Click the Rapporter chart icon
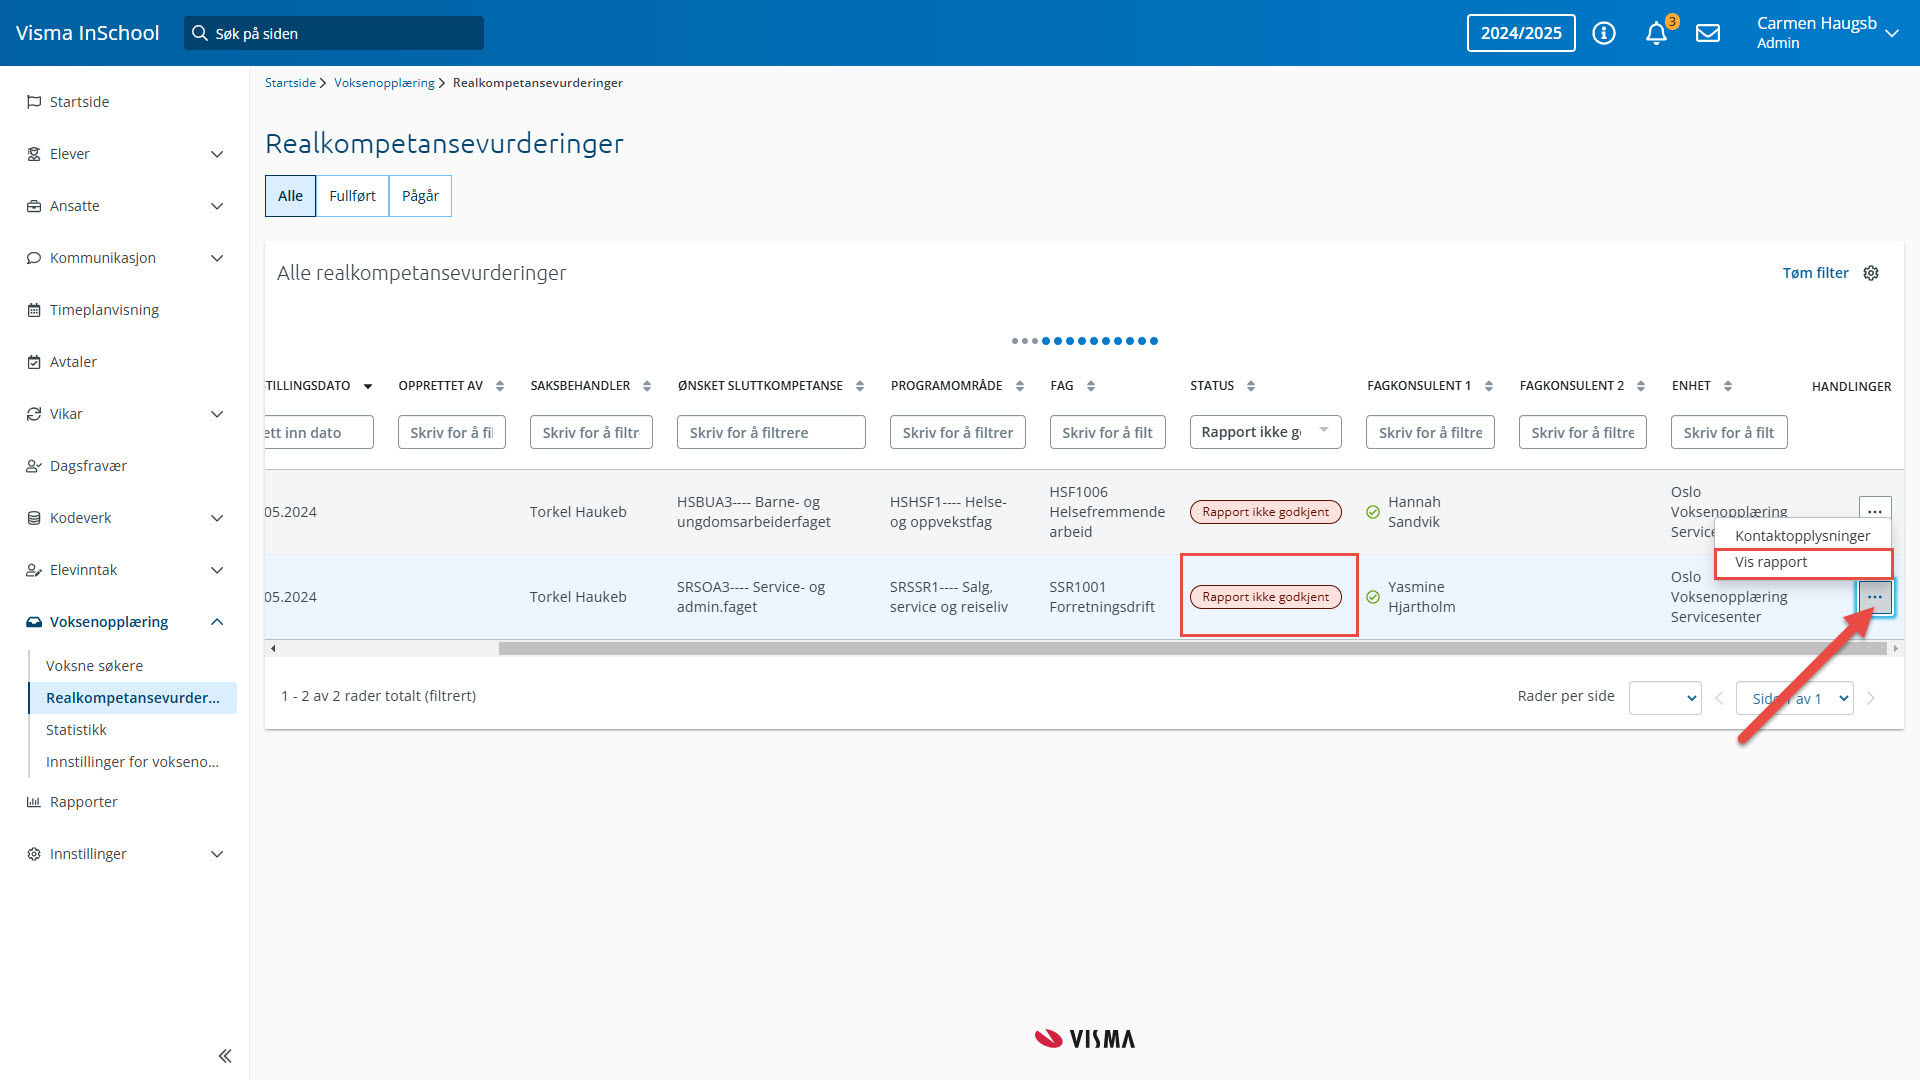1920x1080 pixels. [x=34, y=802]
